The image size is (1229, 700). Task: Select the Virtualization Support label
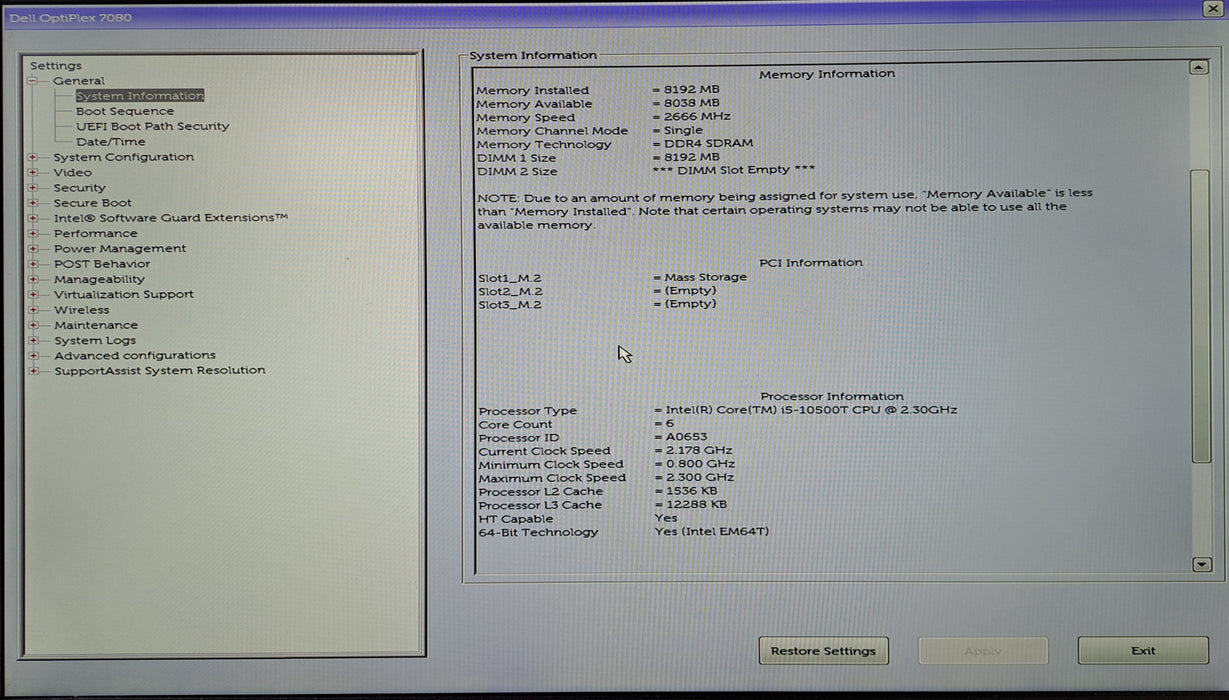tap(124, 294)
